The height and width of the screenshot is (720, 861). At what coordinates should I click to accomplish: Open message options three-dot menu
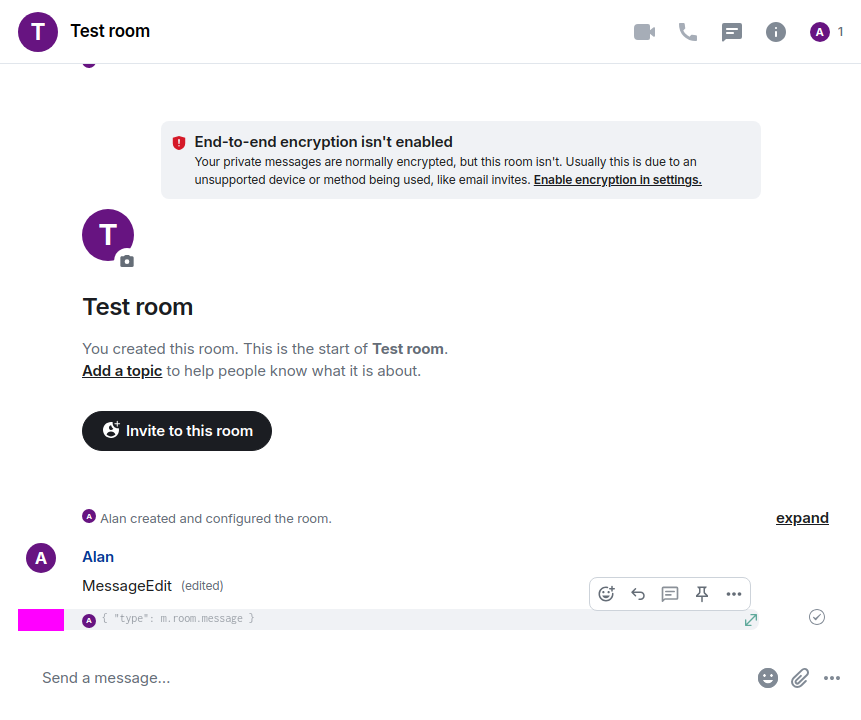[734, 594]
